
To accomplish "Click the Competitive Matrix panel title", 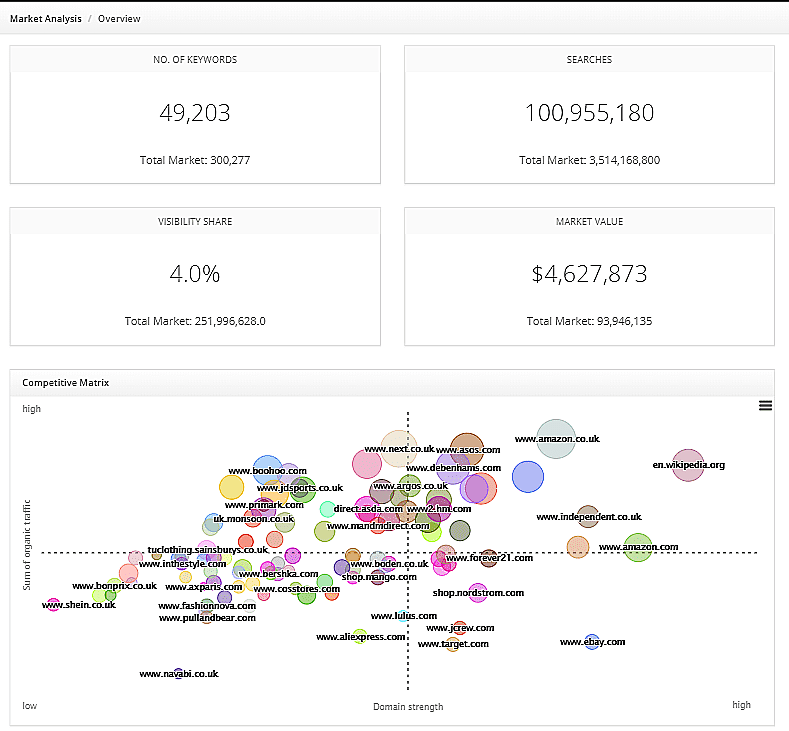I will pyautogui.click(x=65, y=382).
